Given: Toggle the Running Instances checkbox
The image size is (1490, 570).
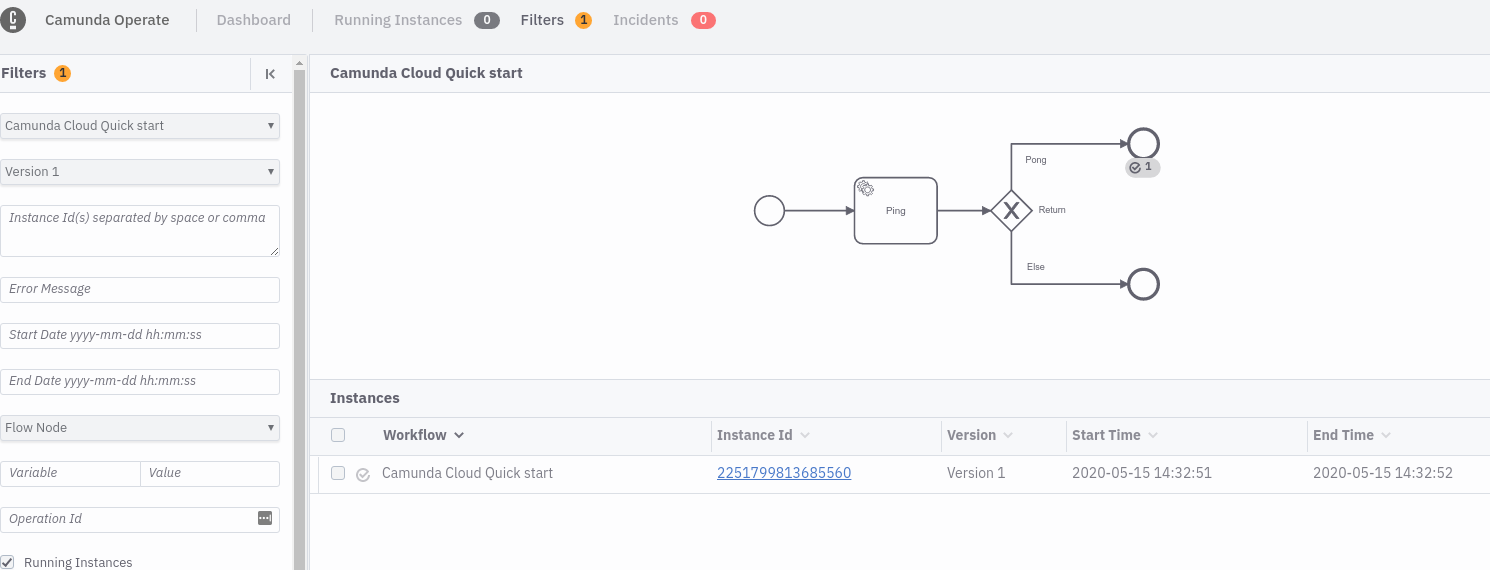Looking at the screenshot, I should [x=8, y=562].
